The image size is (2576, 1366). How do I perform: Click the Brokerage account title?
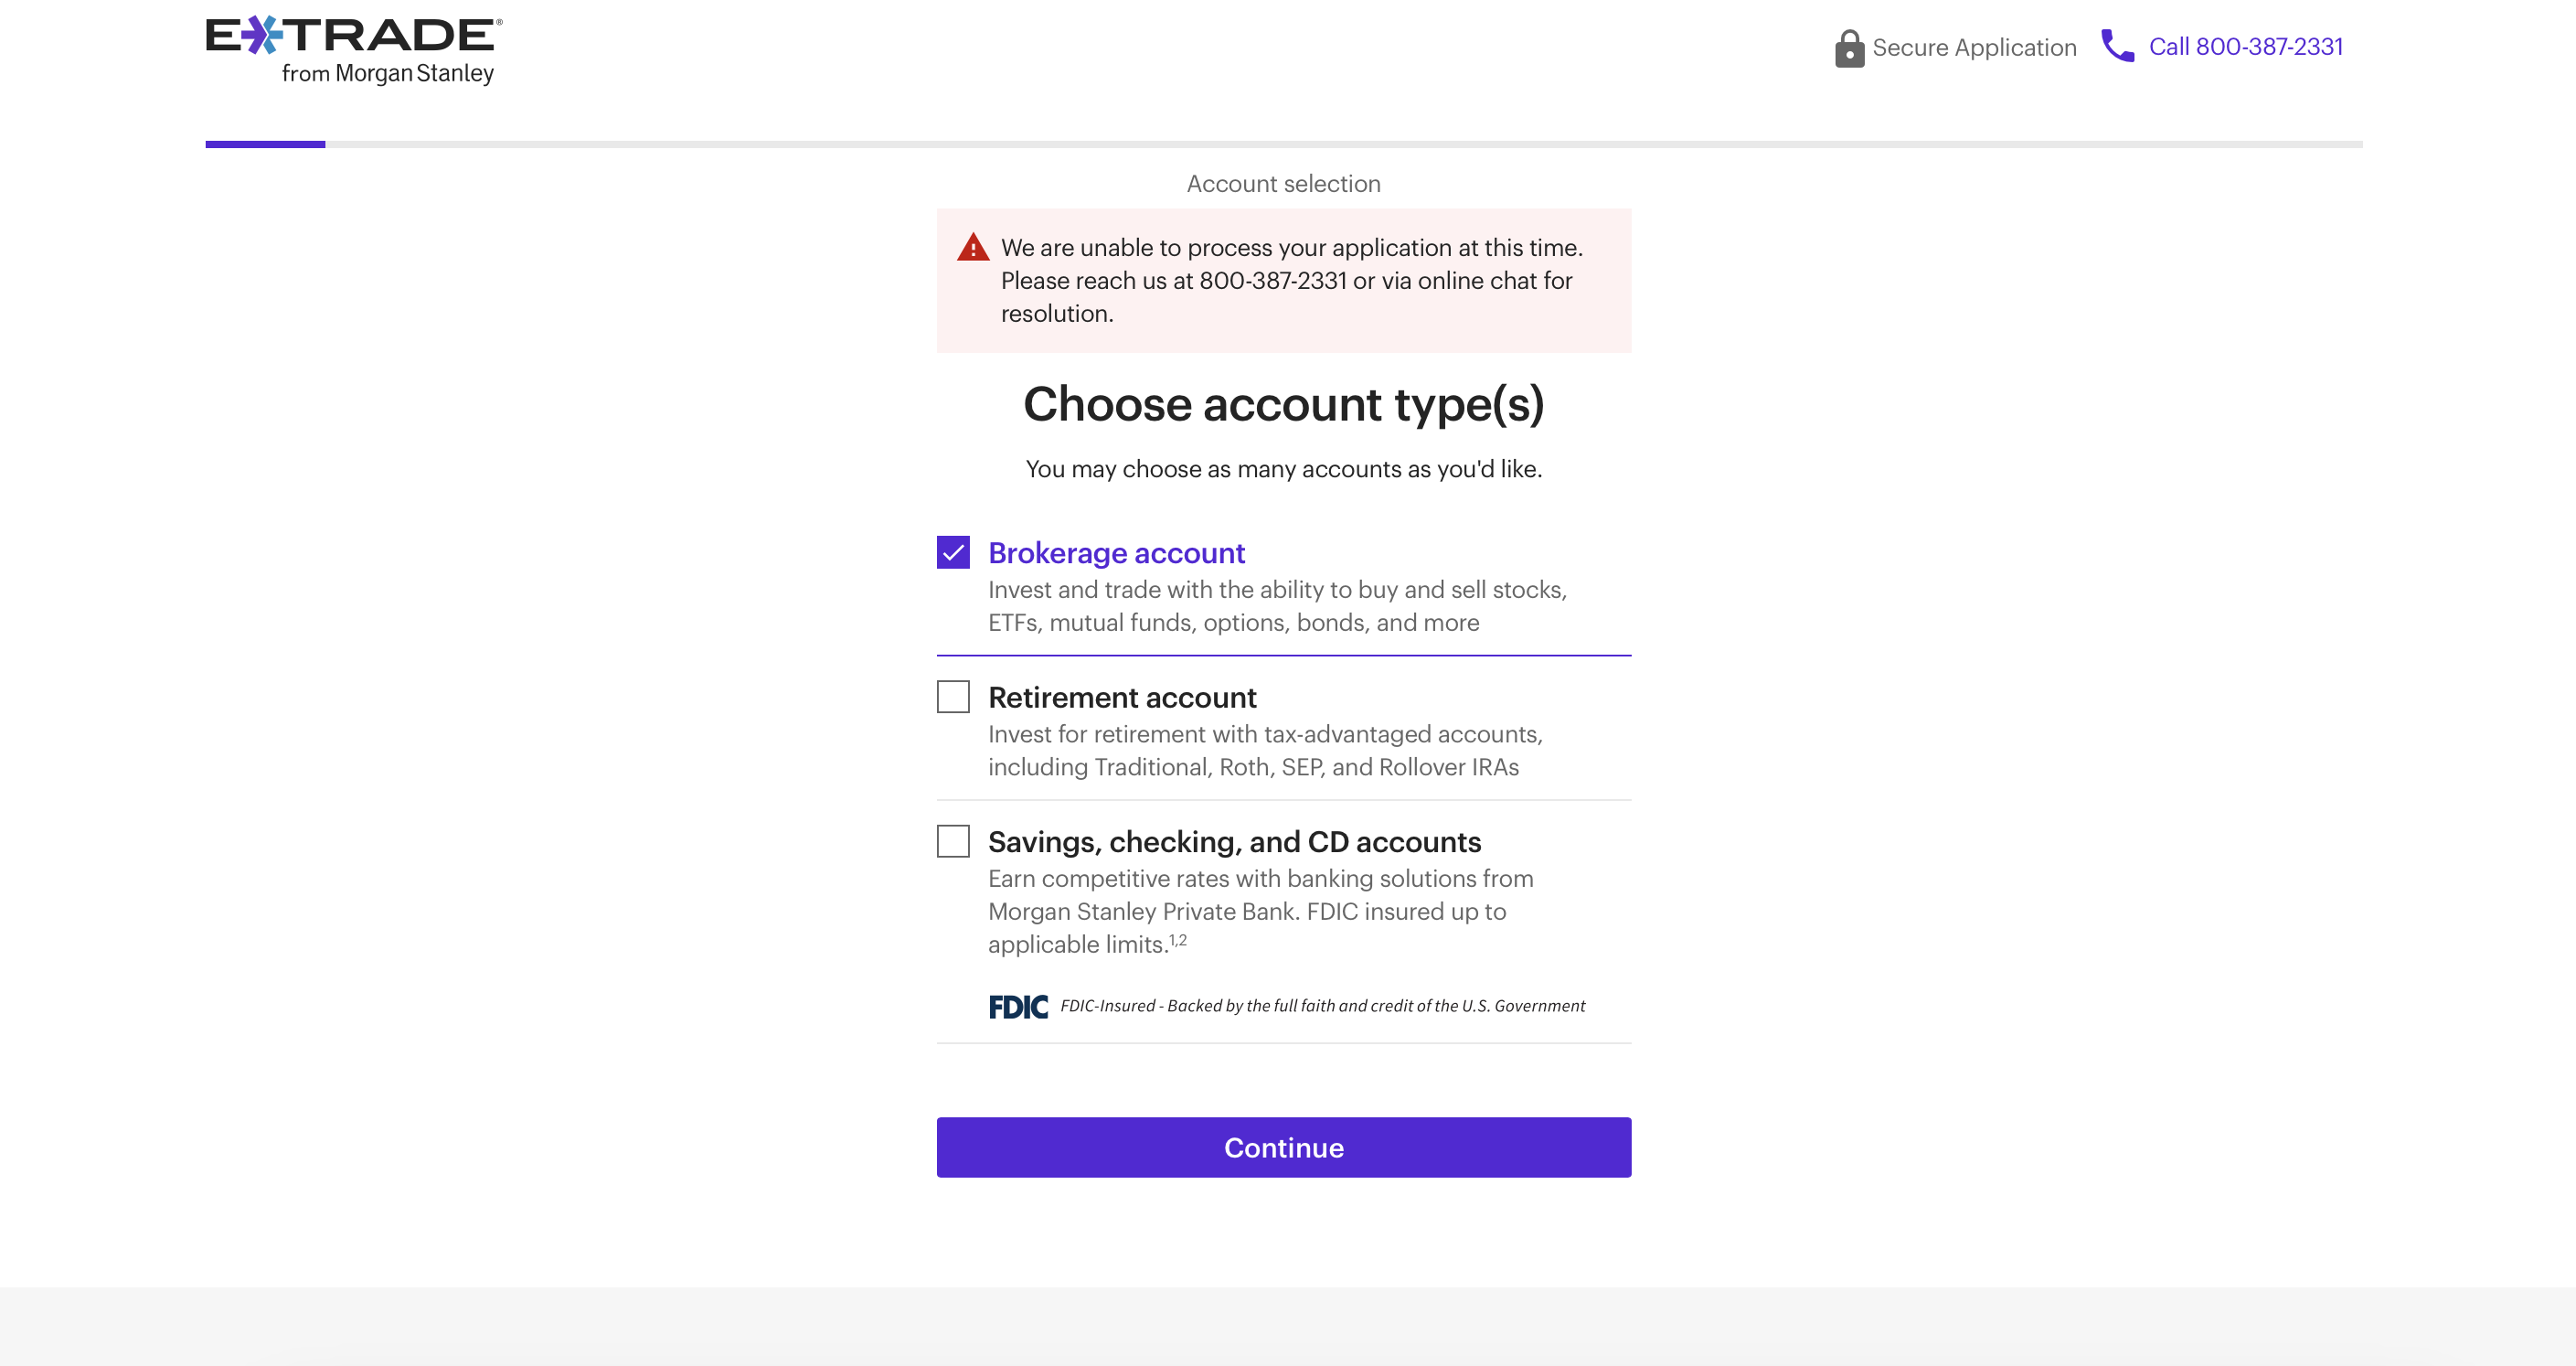1116,553
